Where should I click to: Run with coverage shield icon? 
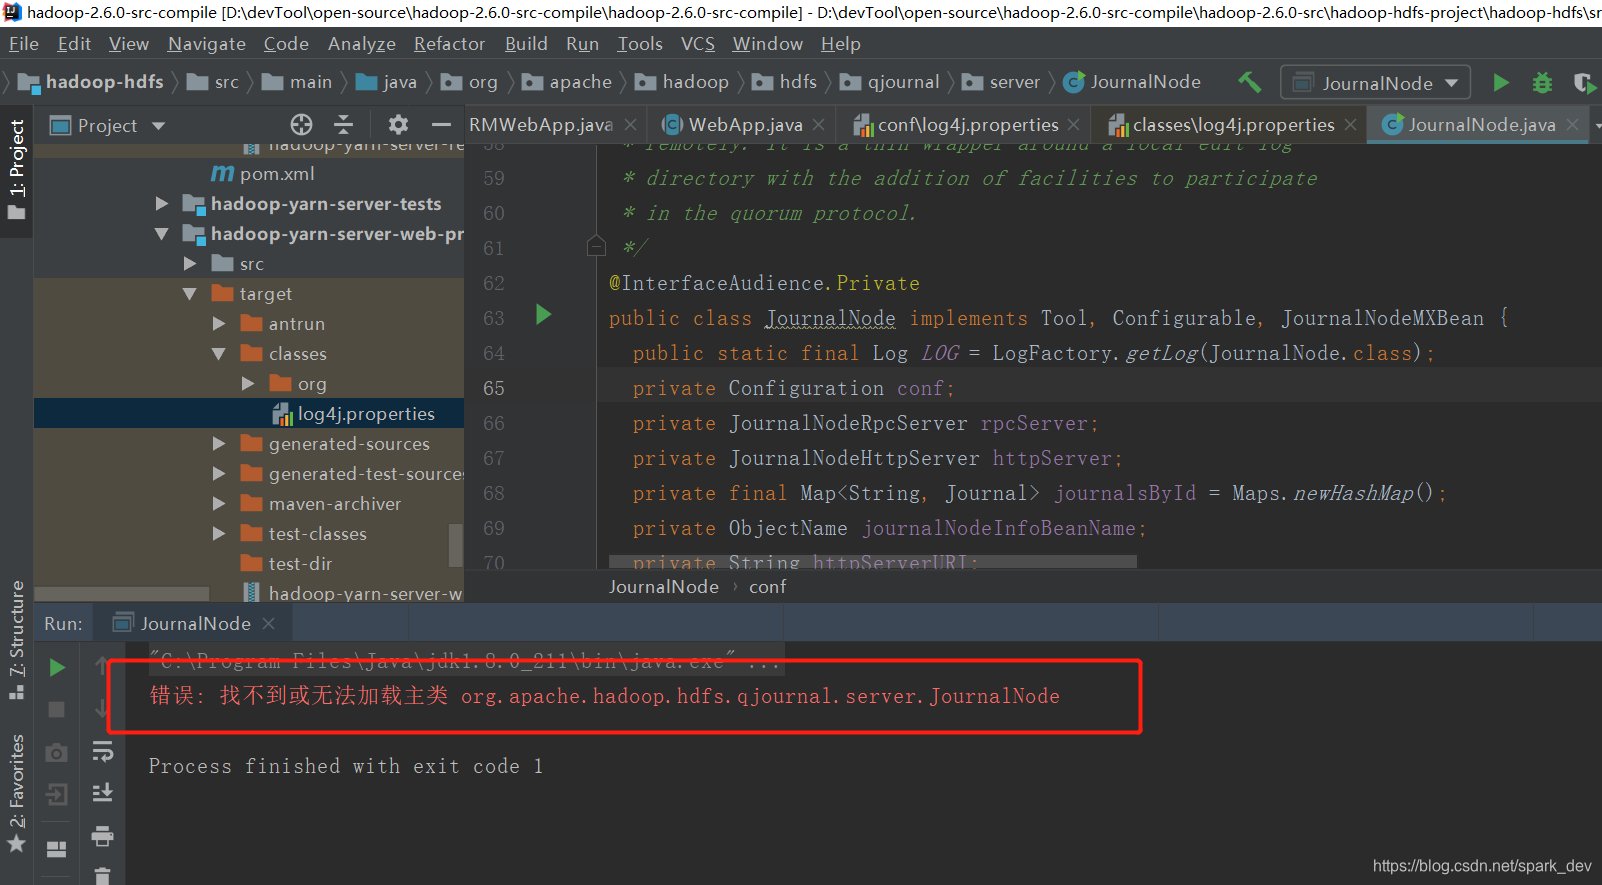1585,83
